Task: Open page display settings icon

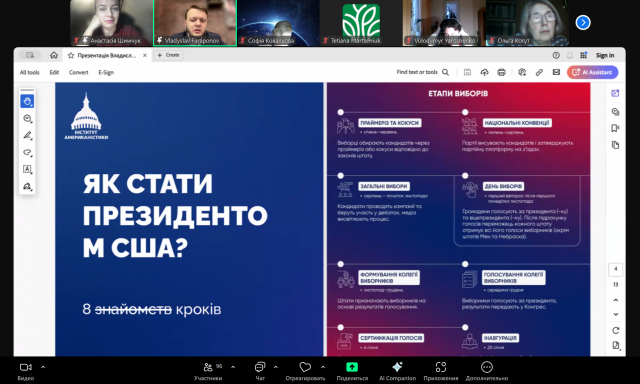Action: (x=616, y=346)
